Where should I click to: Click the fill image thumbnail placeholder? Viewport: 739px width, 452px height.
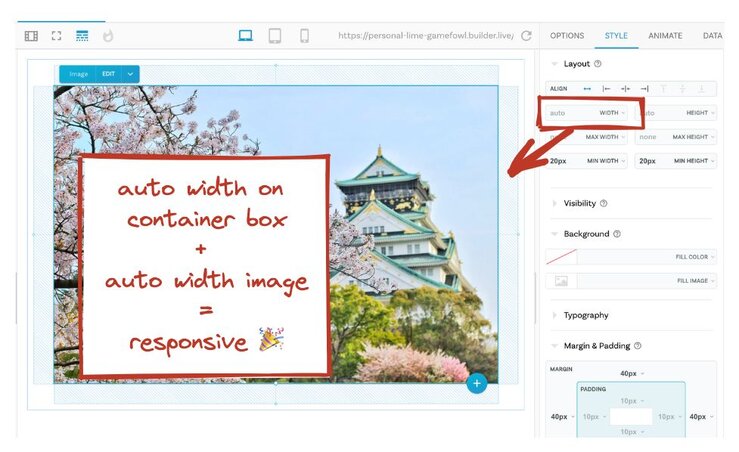[561, 281]
